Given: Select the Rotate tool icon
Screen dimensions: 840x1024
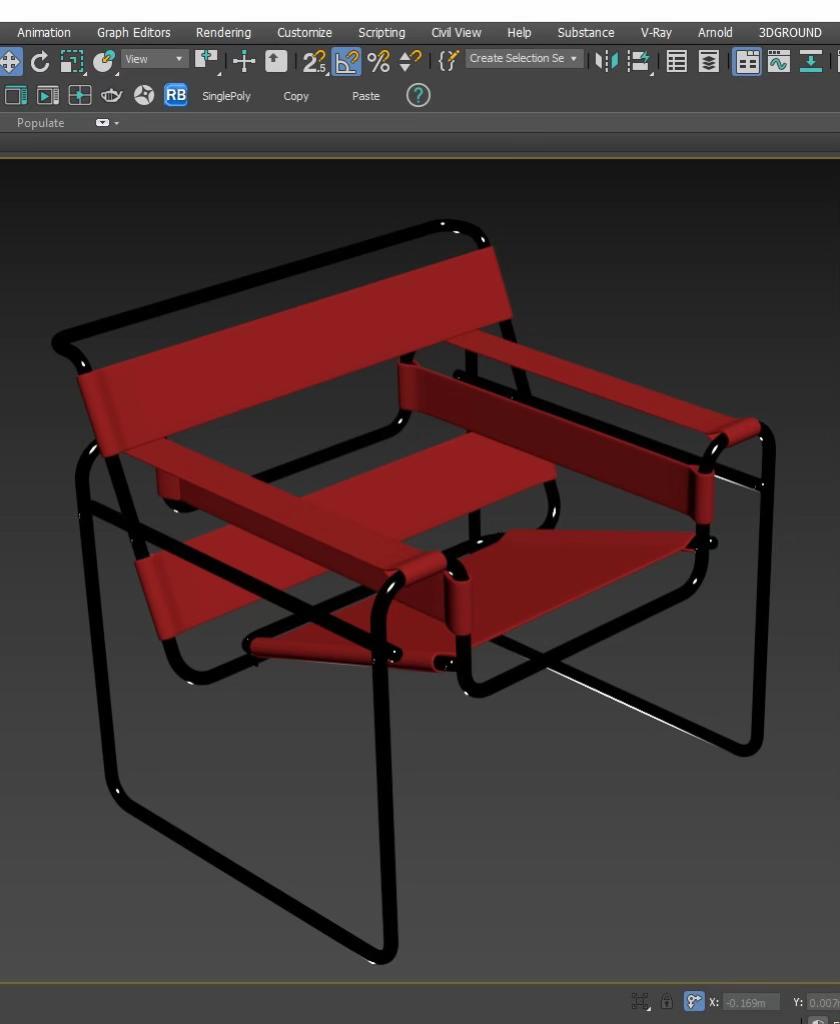Looking at the screenshot, I should [x=40, y=62].
